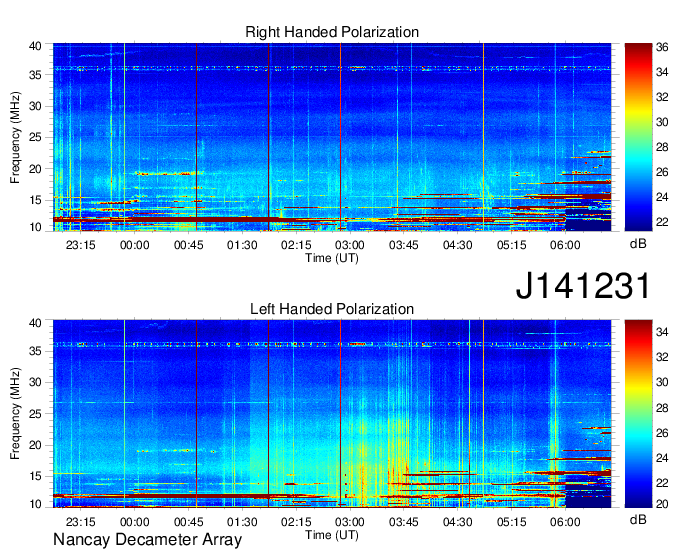This screenshot has height=552, width=680.
Task: Click the Right Handed spectrogram plot area
Action: [332, 137]
